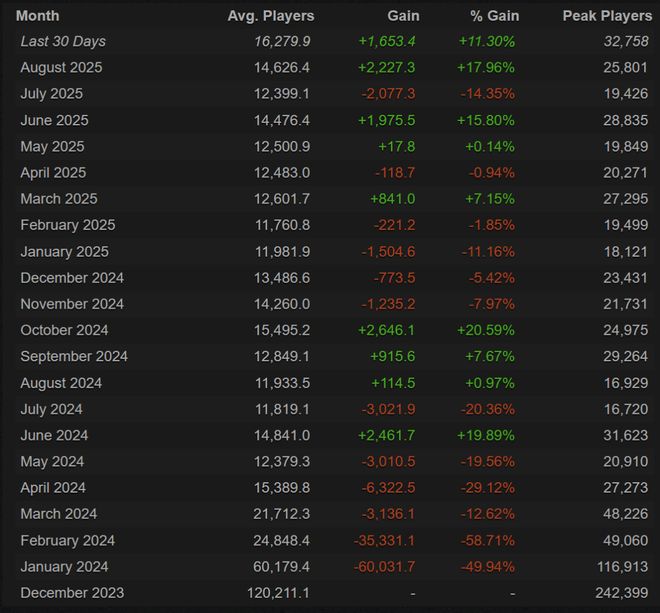
Task: Click the +2,227.3 gain value
Action: pos(386,68)
